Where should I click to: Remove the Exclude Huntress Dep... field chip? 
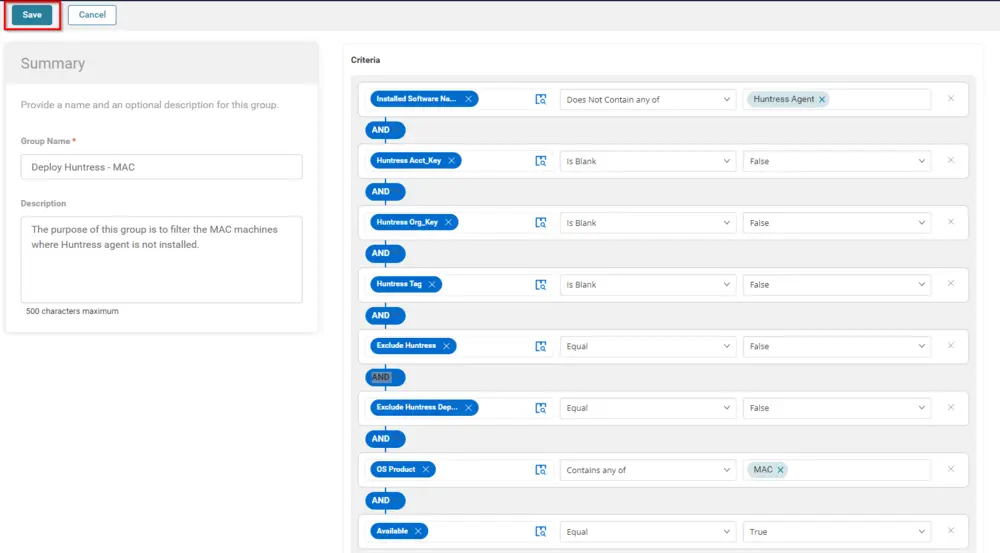coord(468,408)
